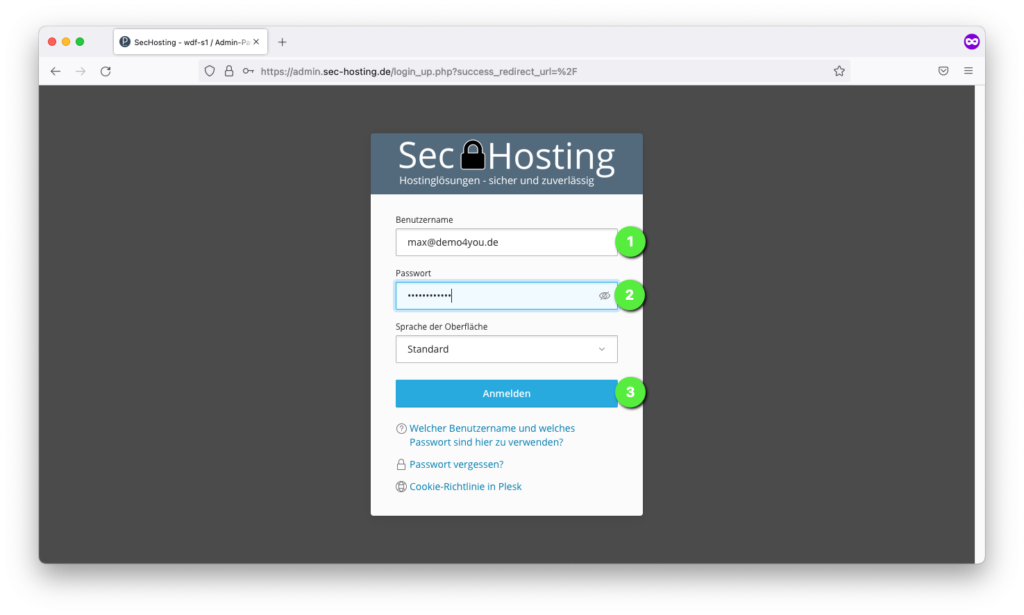Click the 'Passwort' field label
The image size is (1024, 615).
tap(413, 273)
